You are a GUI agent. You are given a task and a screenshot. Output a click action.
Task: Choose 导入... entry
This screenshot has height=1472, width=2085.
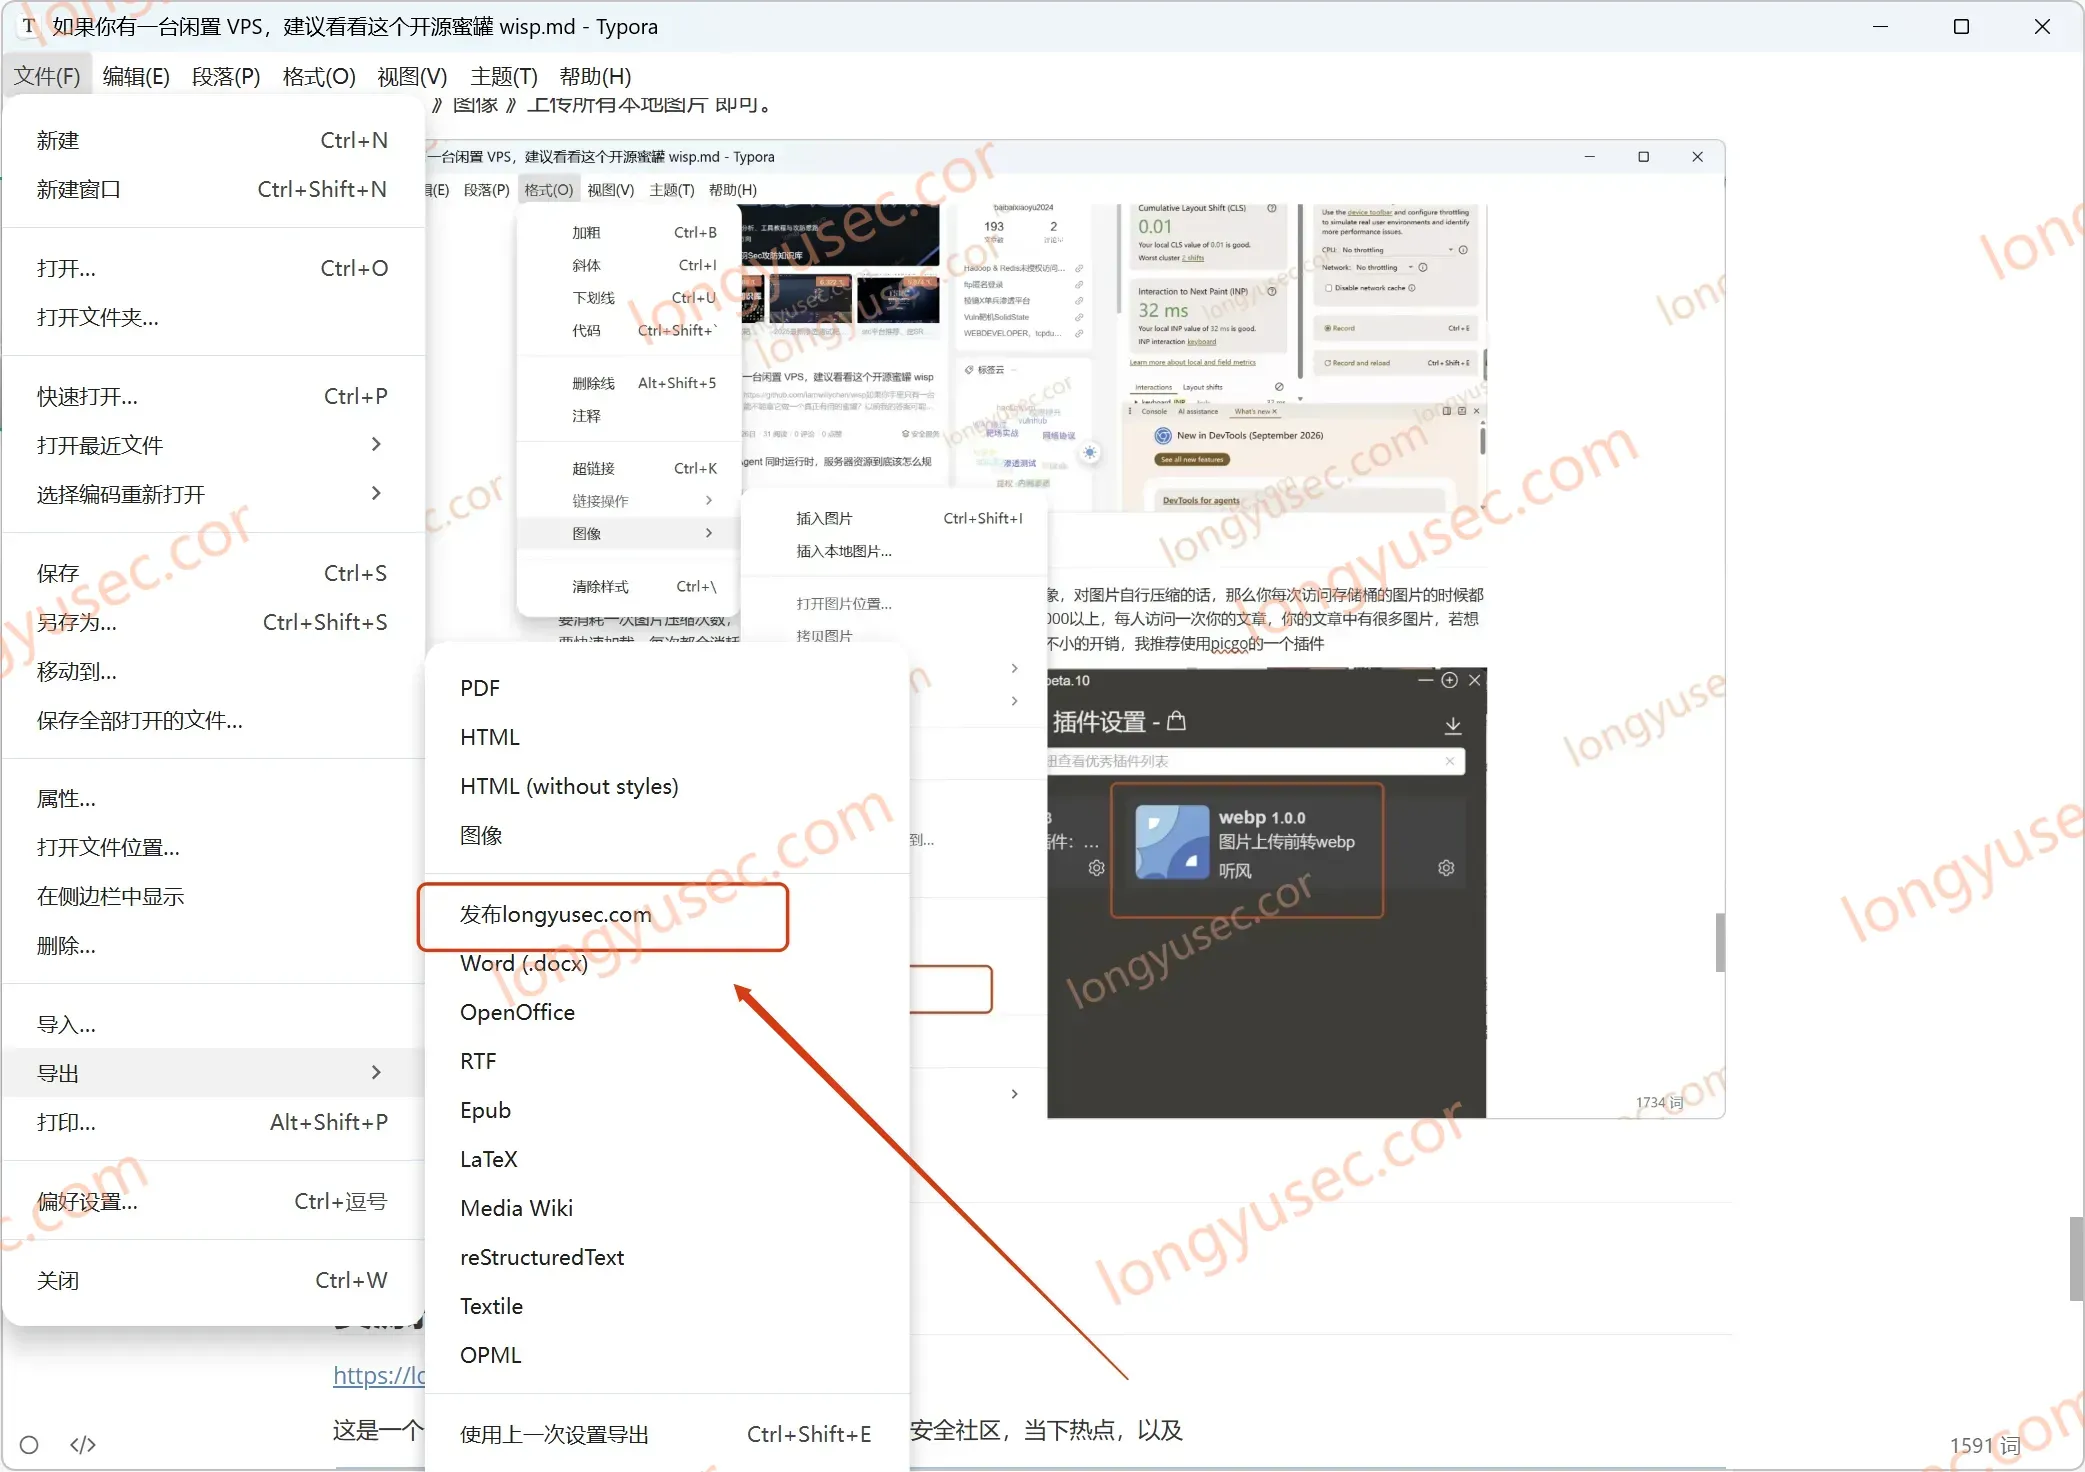[x=212, y=1024]
